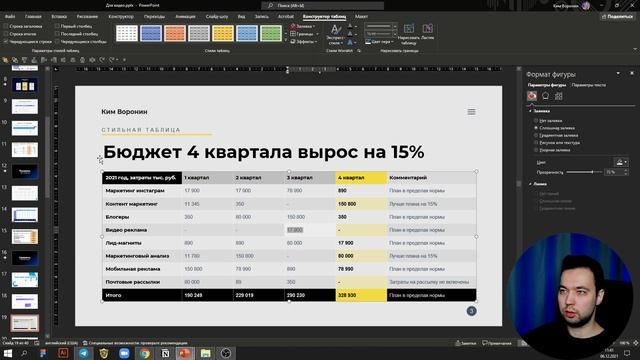The width and height of the screenshot is (640, 360).
Task: Apply the light blue table style
Action: click(x=247, y=33)
